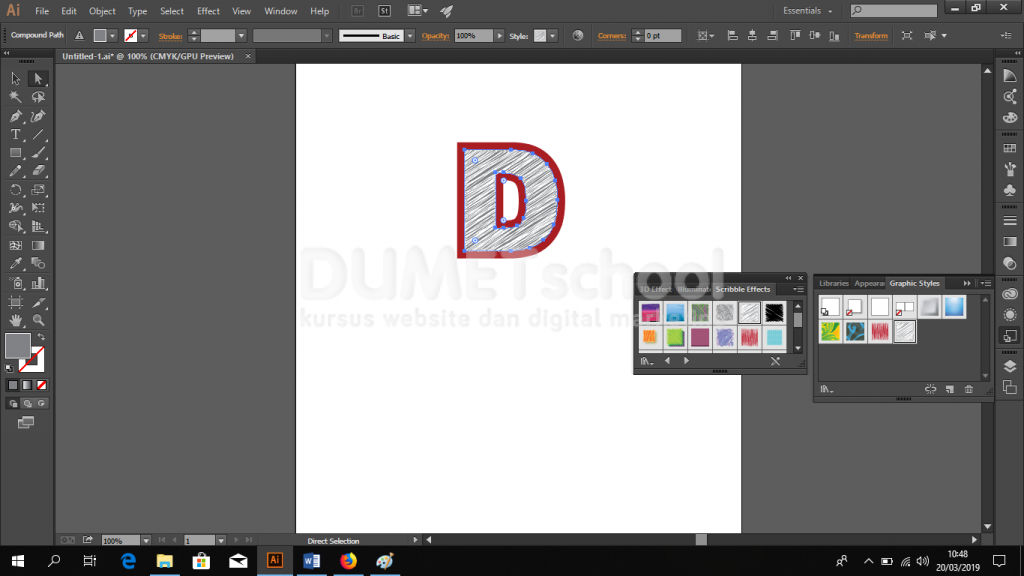The image size is (1024, 576).
Task: Select the Eraser tool
Action: 38,171
